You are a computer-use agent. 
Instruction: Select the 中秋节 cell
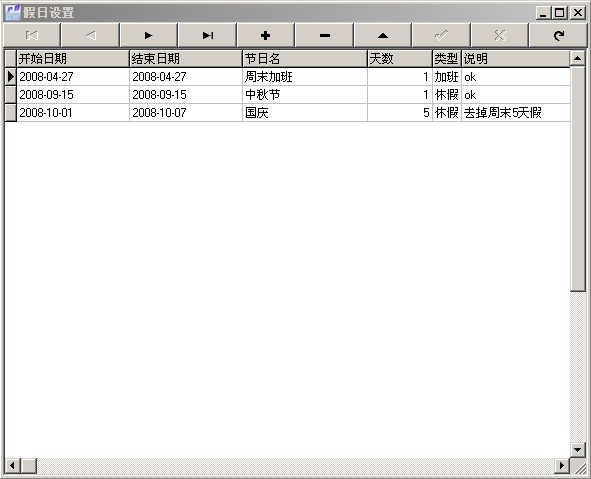305,95
